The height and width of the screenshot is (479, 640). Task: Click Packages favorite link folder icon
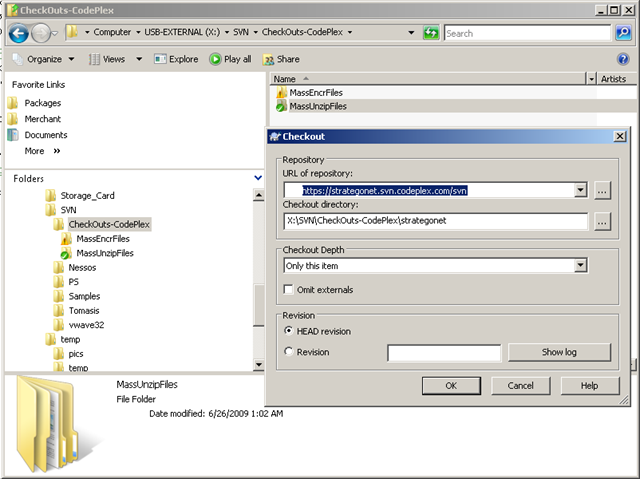click(13, 102)
